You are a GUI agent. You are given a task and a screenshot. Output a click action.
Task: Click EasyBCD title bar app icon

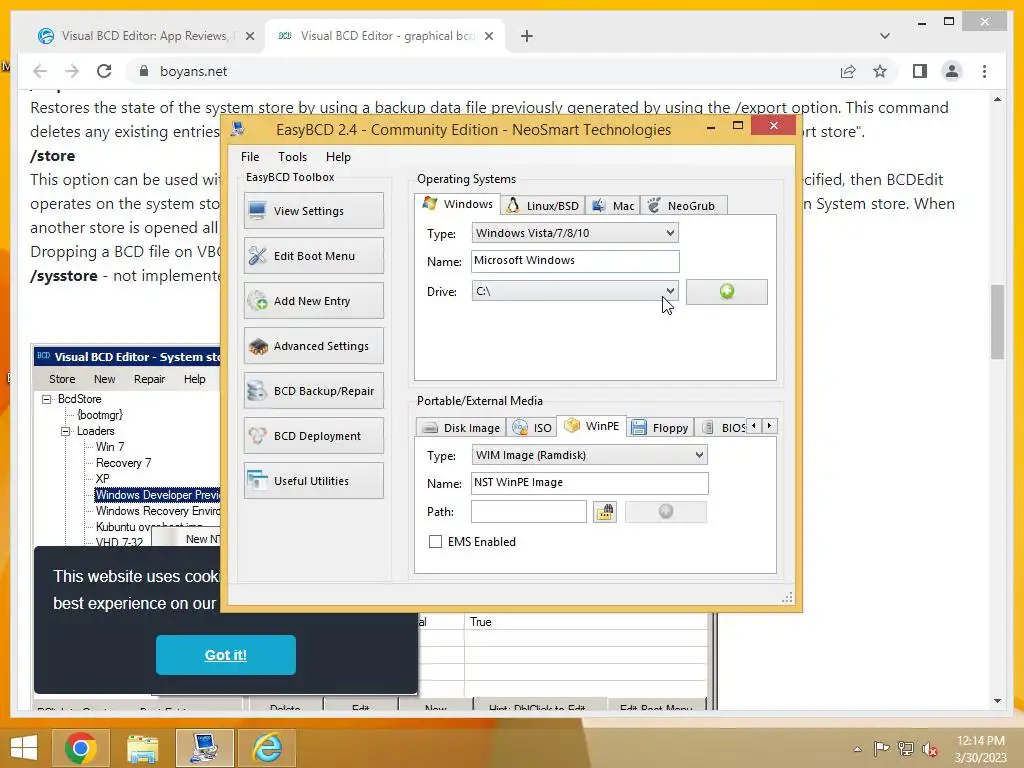click(238, 129)
